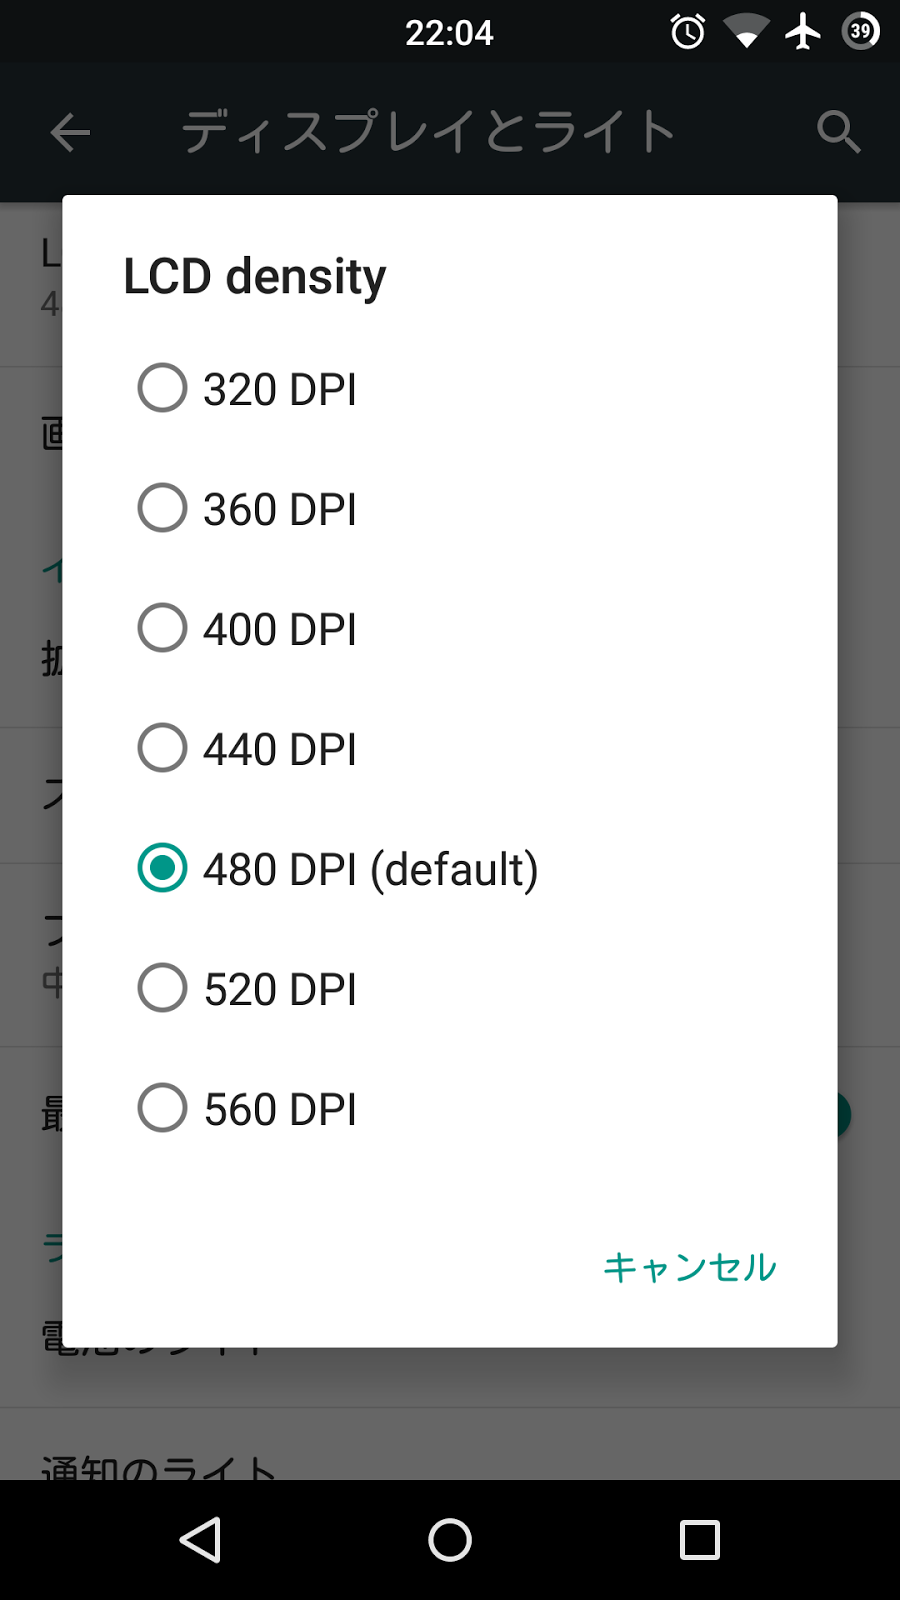This screenshot has height=1600, width=900.
Task: Set LCD density to 560 DPI
Action: click(162, 1108)
